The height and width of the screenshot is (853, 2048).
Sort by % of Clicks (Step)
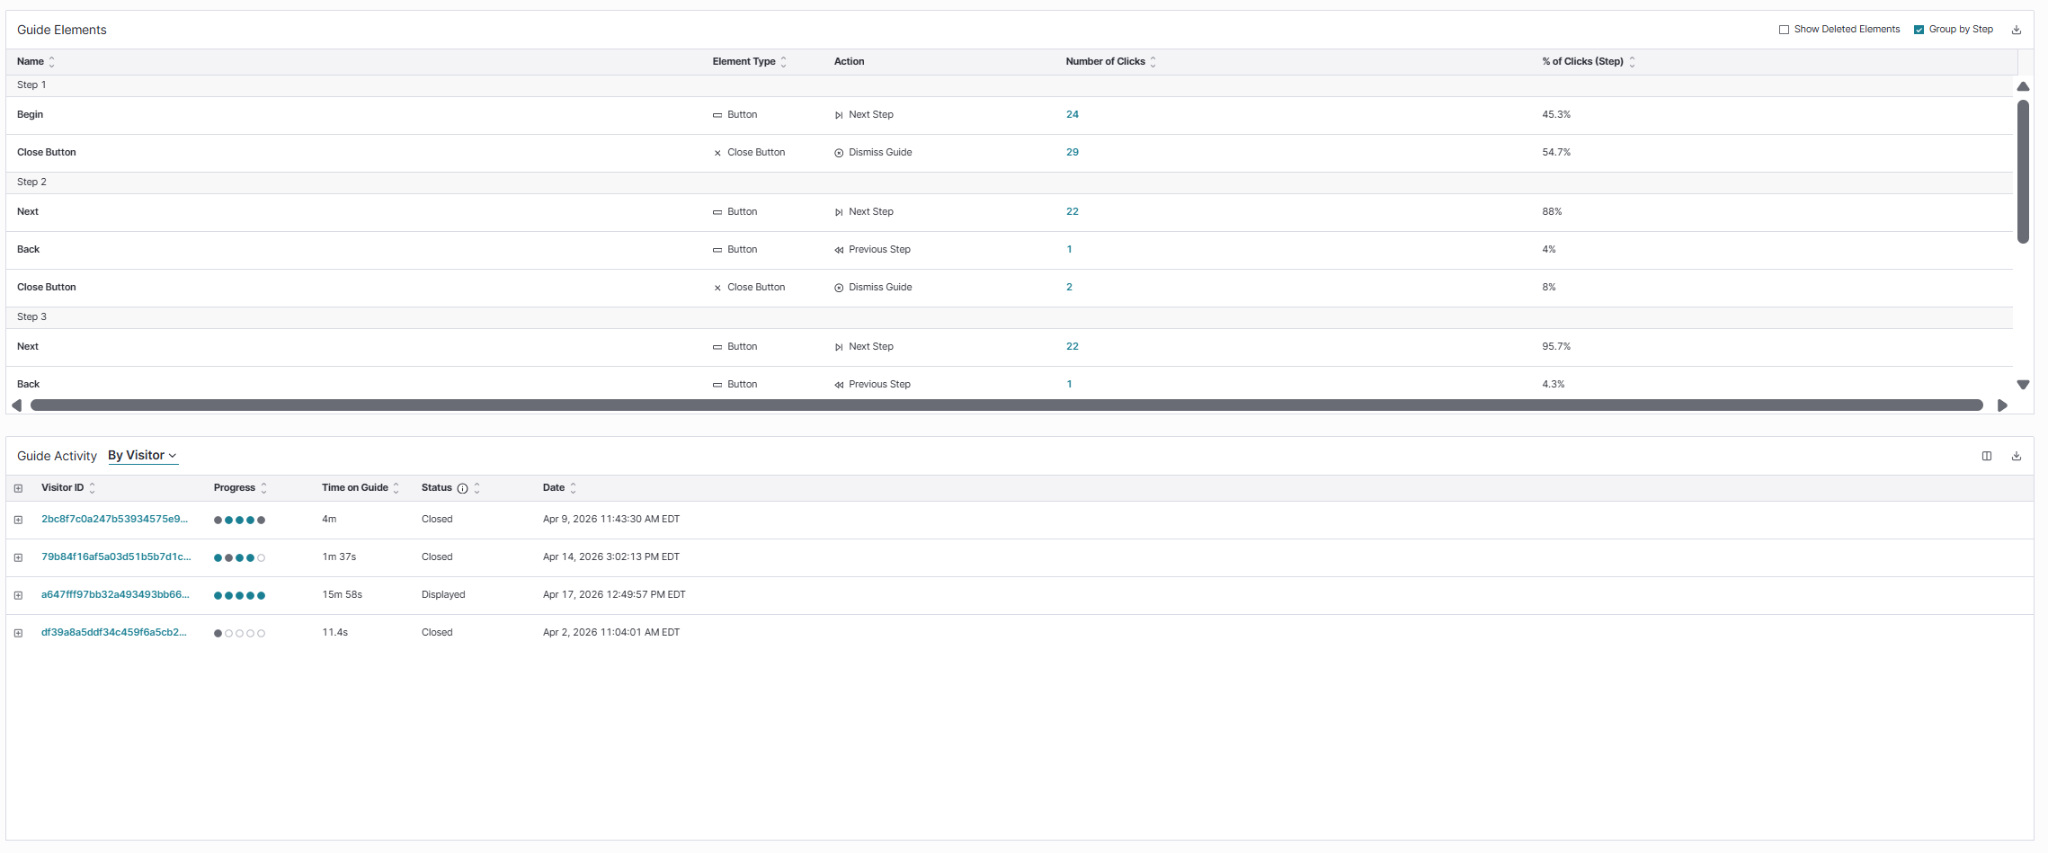[x=1632, y=62]
